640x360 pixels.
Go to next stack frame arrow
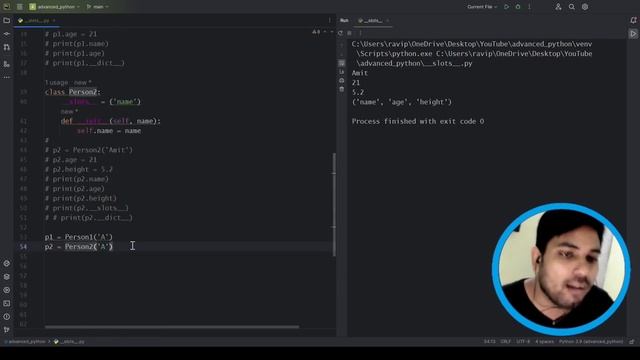pos(342,54)
